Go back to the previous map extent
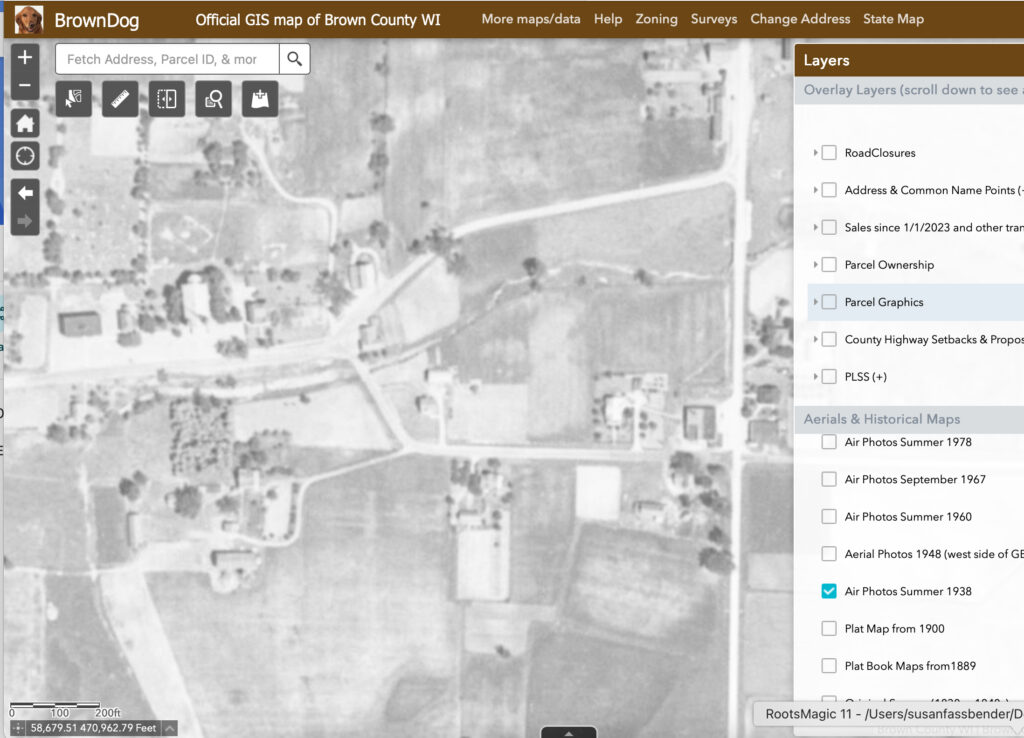1024x738 pixels. (x=25, y=192)
